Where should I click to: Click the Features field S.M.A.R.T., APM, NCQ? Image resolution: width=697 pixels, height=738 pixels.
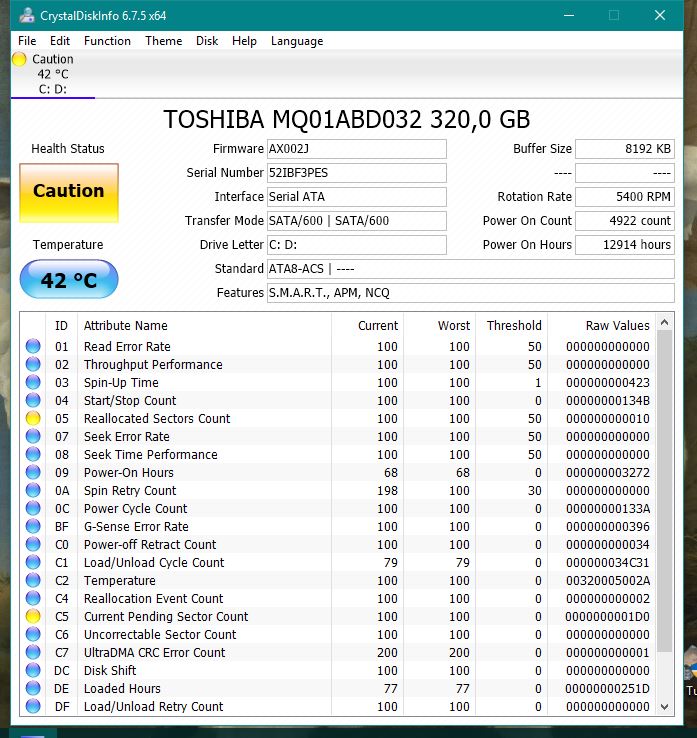tap(471, 293)
